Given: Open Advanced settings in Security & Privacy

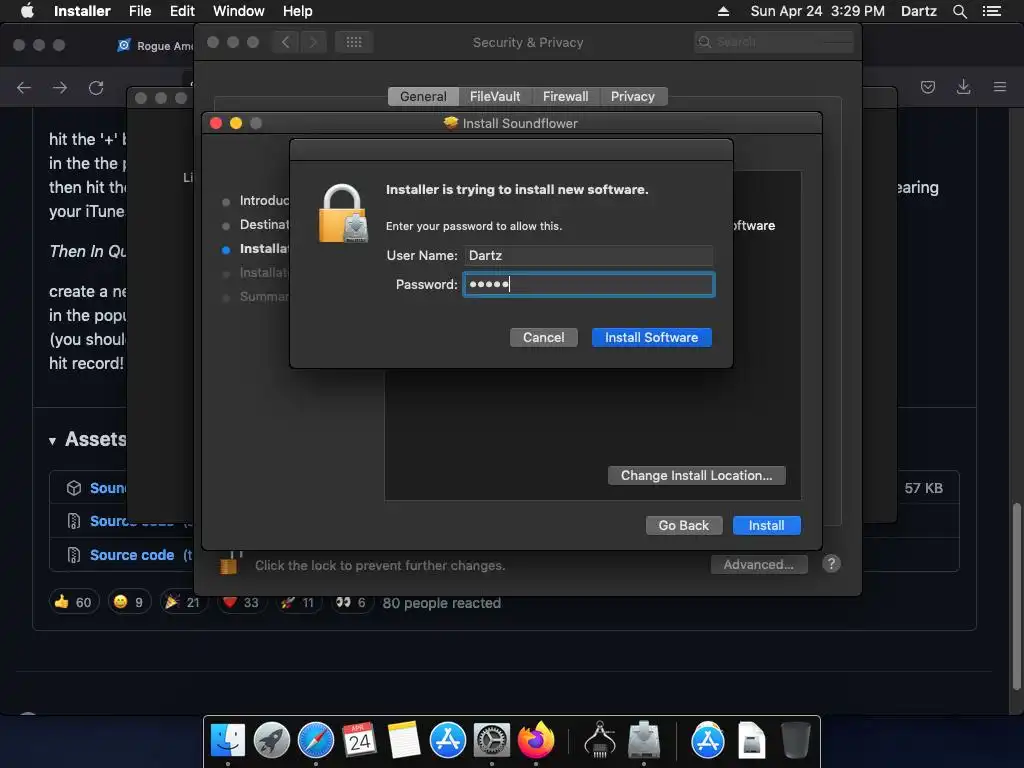Looking at the screenshot, I should [x=759, y=564].
